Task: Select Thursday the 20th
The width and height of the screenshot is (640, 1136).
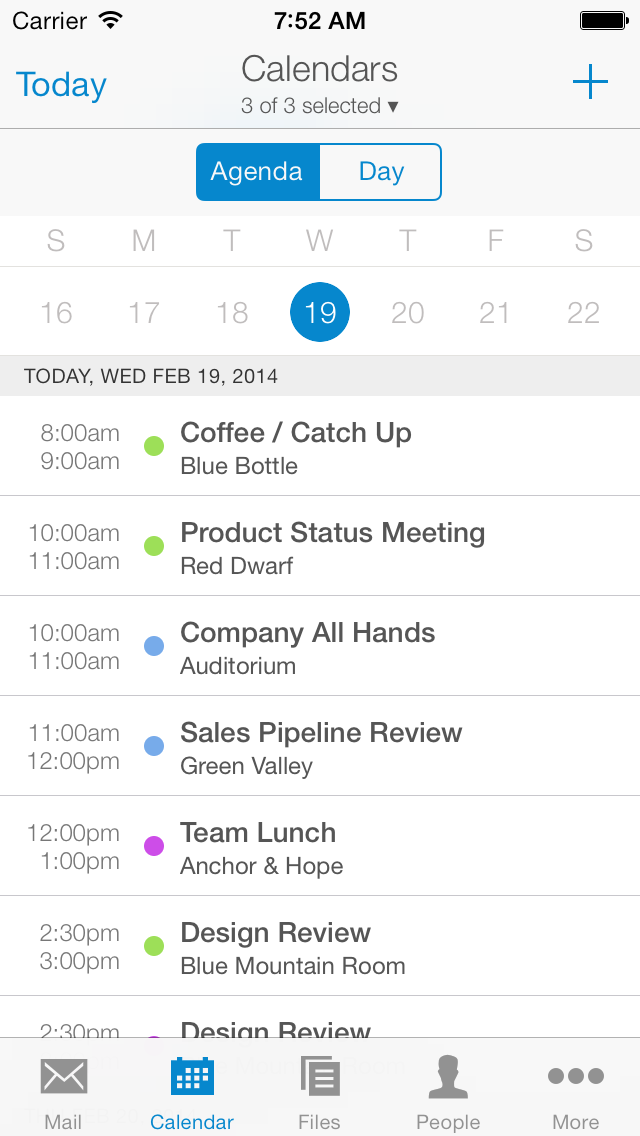Action: pyautogui.click(x=407, y=313)
